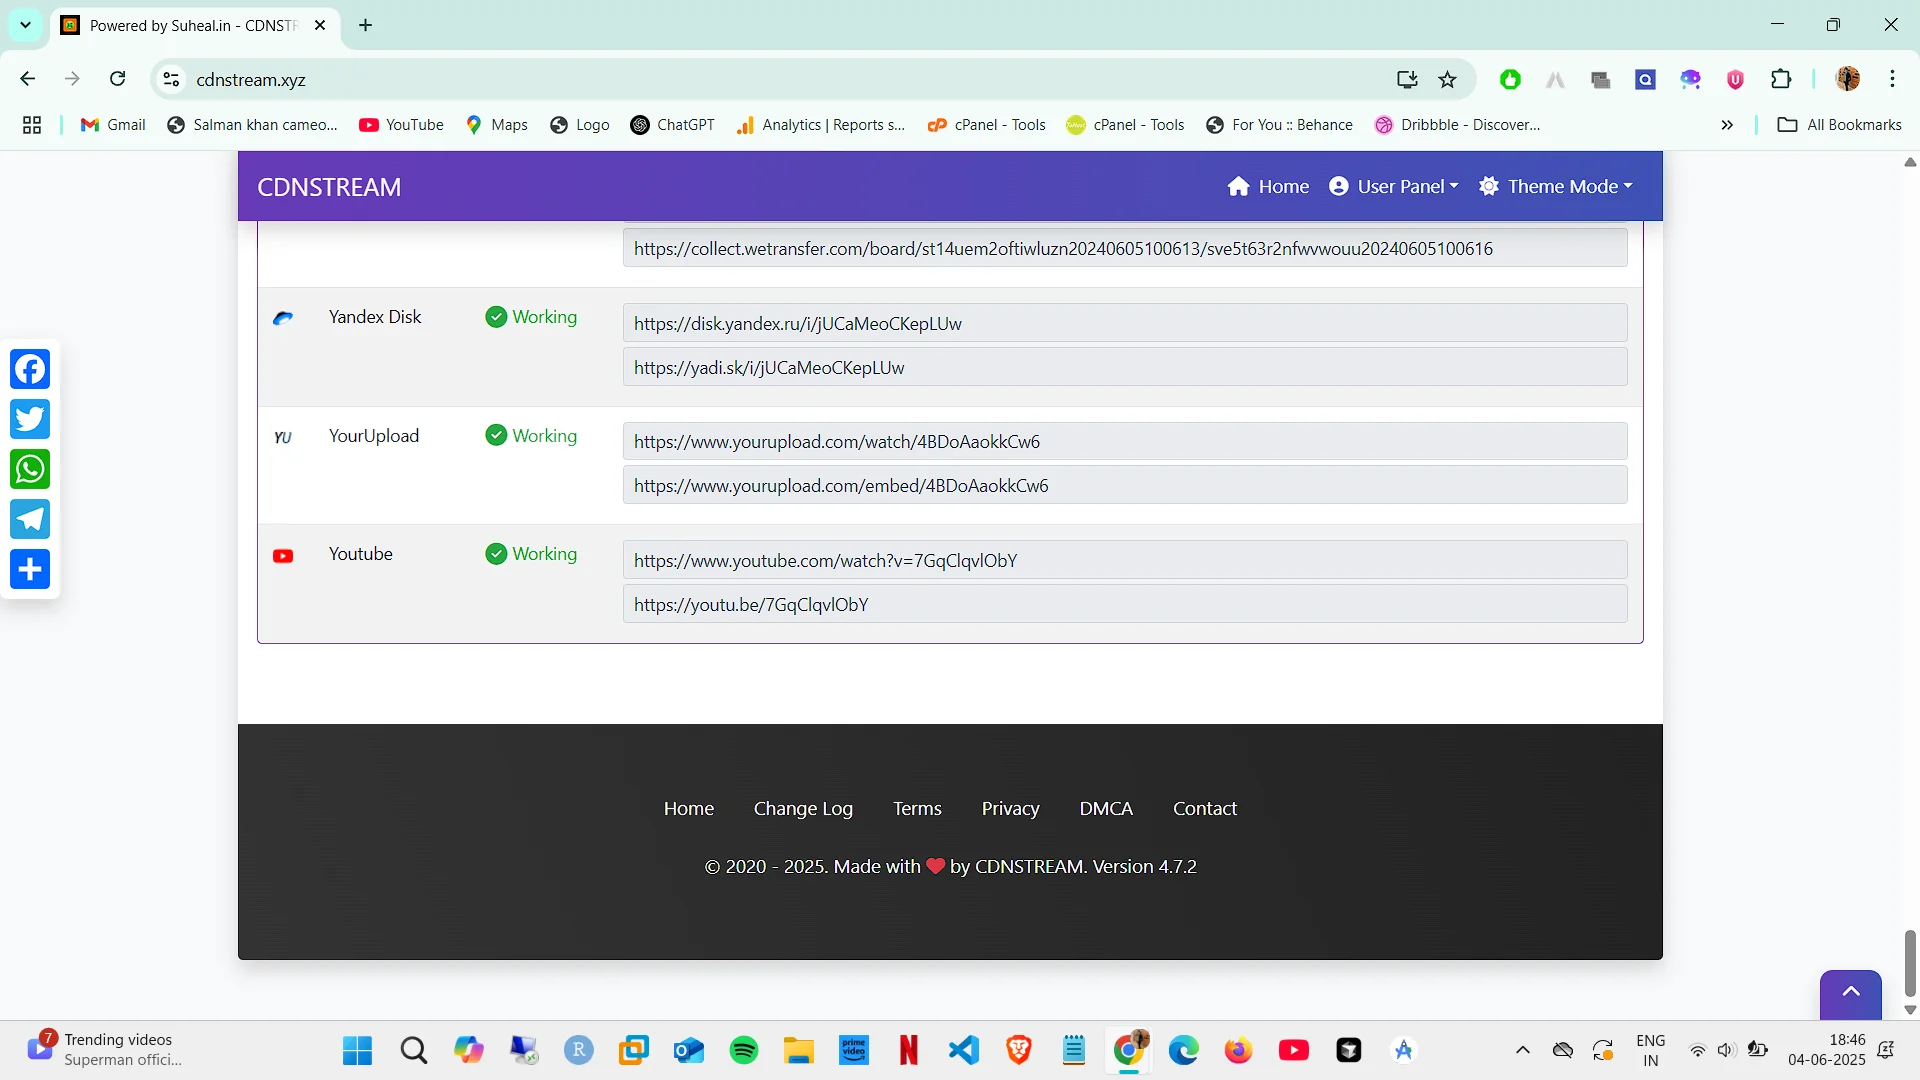Open DMCA footer link
The image size is (1920, 1080).
[1106, 809]
